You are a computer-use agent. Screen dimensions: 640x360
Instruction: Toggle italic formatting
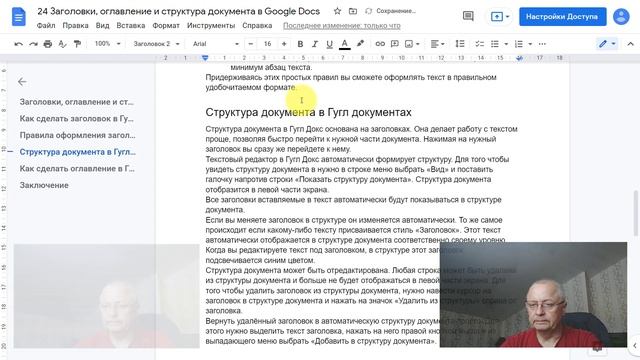[x=315, y=44]
